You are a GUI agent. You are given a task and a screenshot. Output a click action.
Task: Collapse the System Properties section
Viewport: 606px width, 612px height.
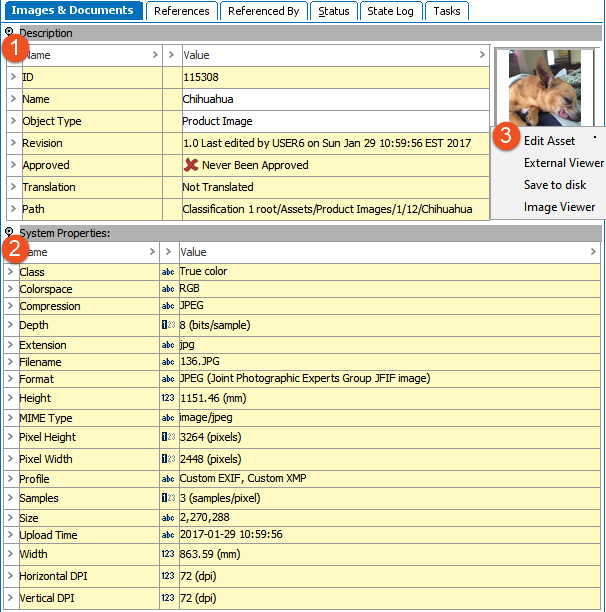coord(9,232)
